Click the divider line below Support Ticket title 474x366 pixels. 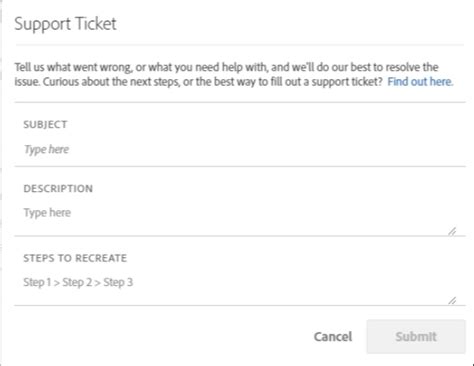[x=240, y=44]
